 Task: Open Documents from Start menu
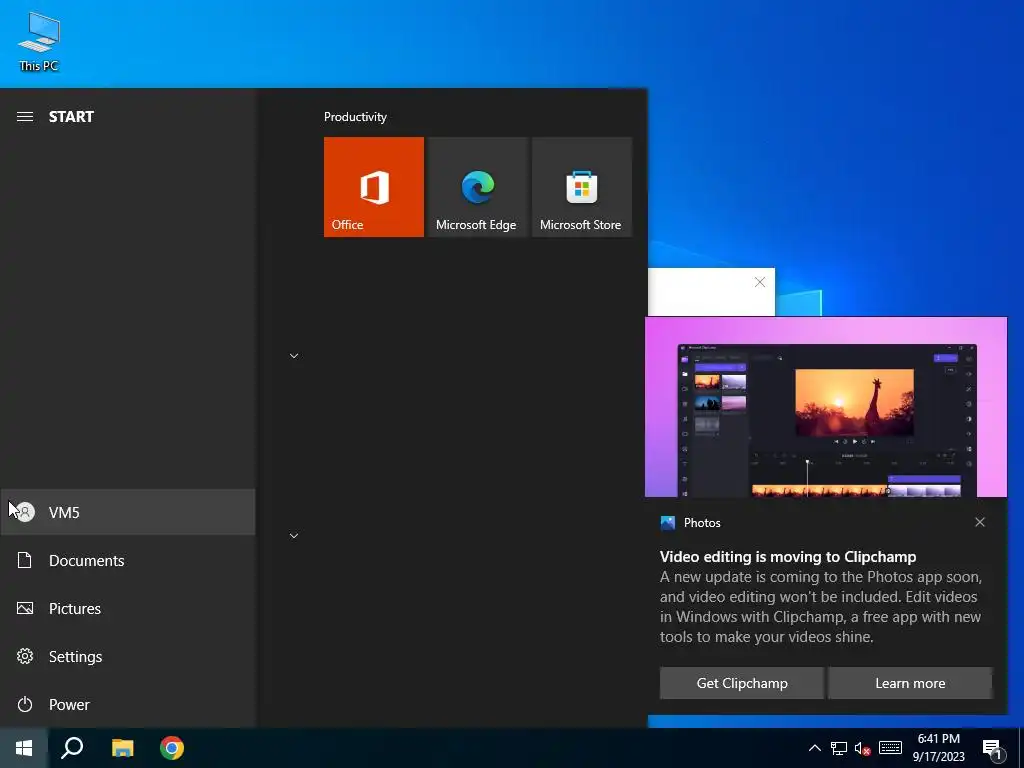tap(127, 560)
